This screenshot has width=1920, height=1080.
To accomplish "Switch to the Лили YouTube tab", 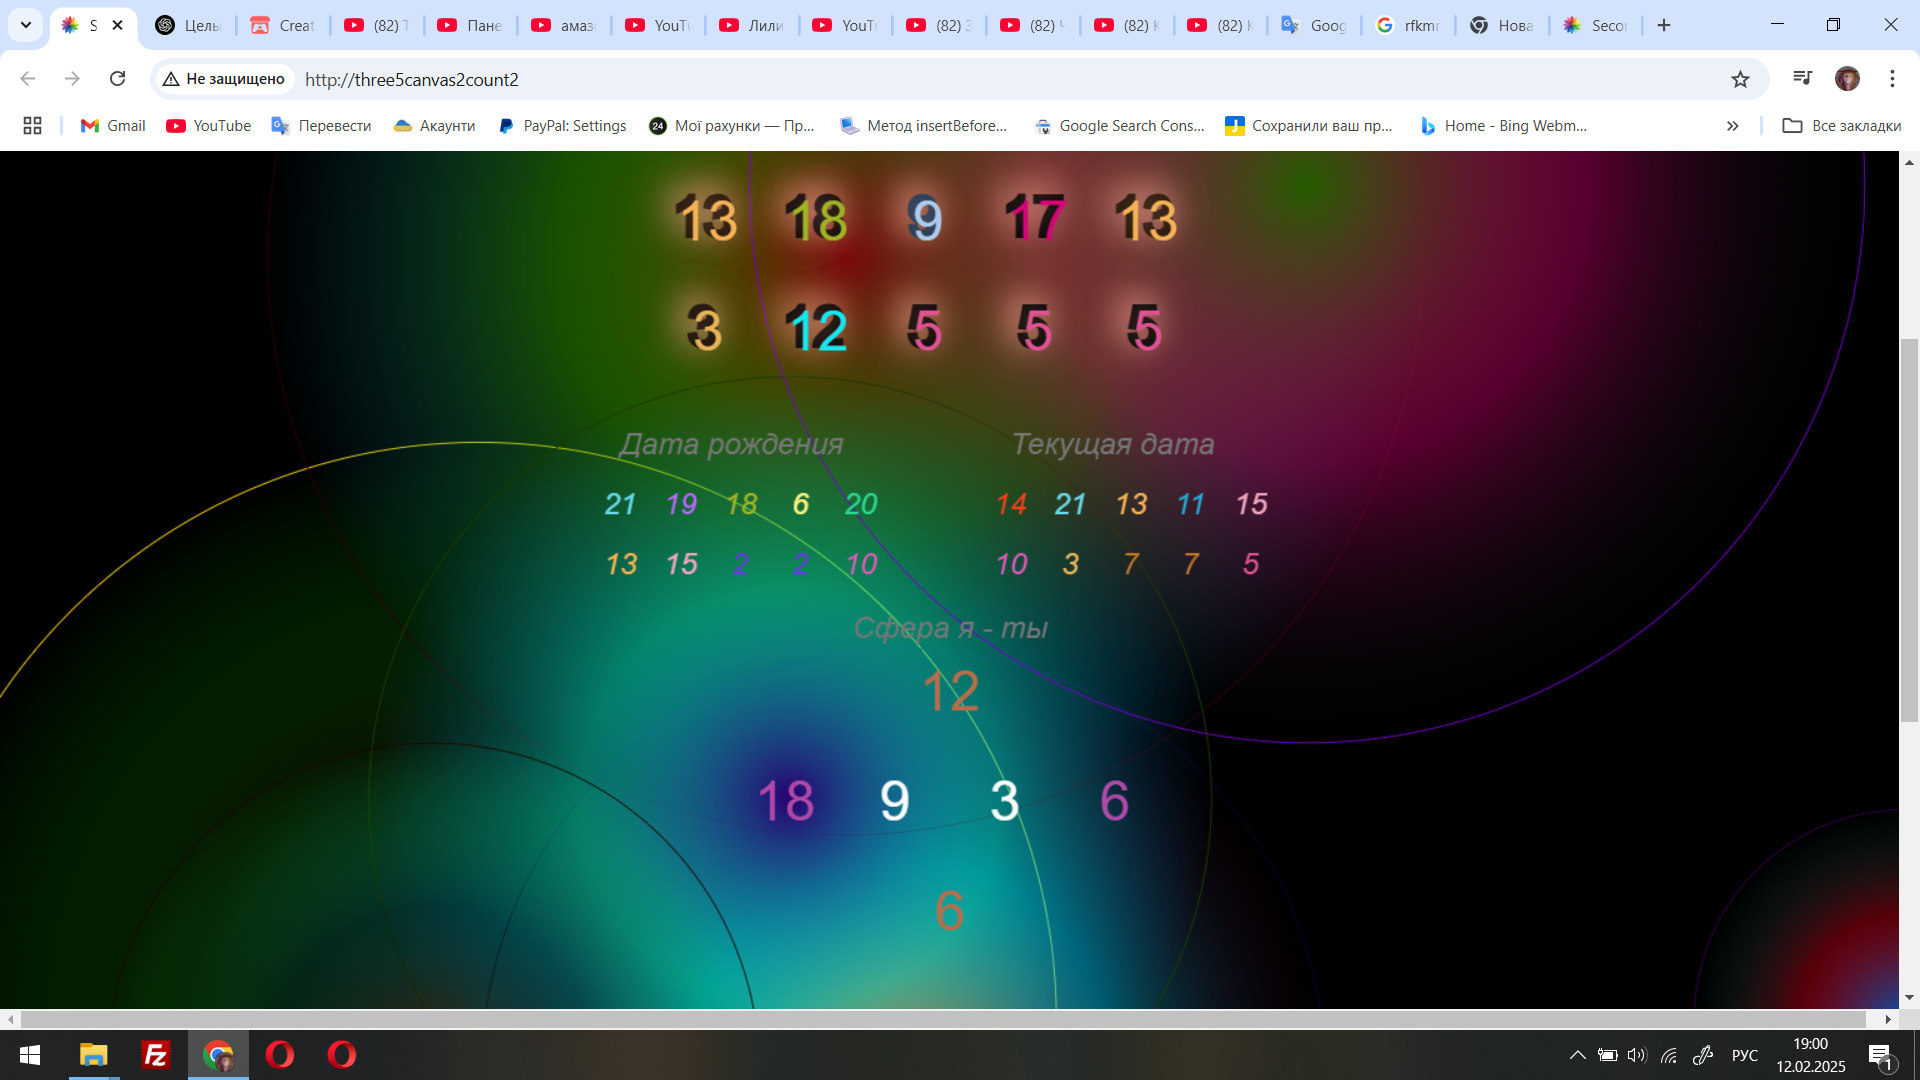I will coord(752,25).
